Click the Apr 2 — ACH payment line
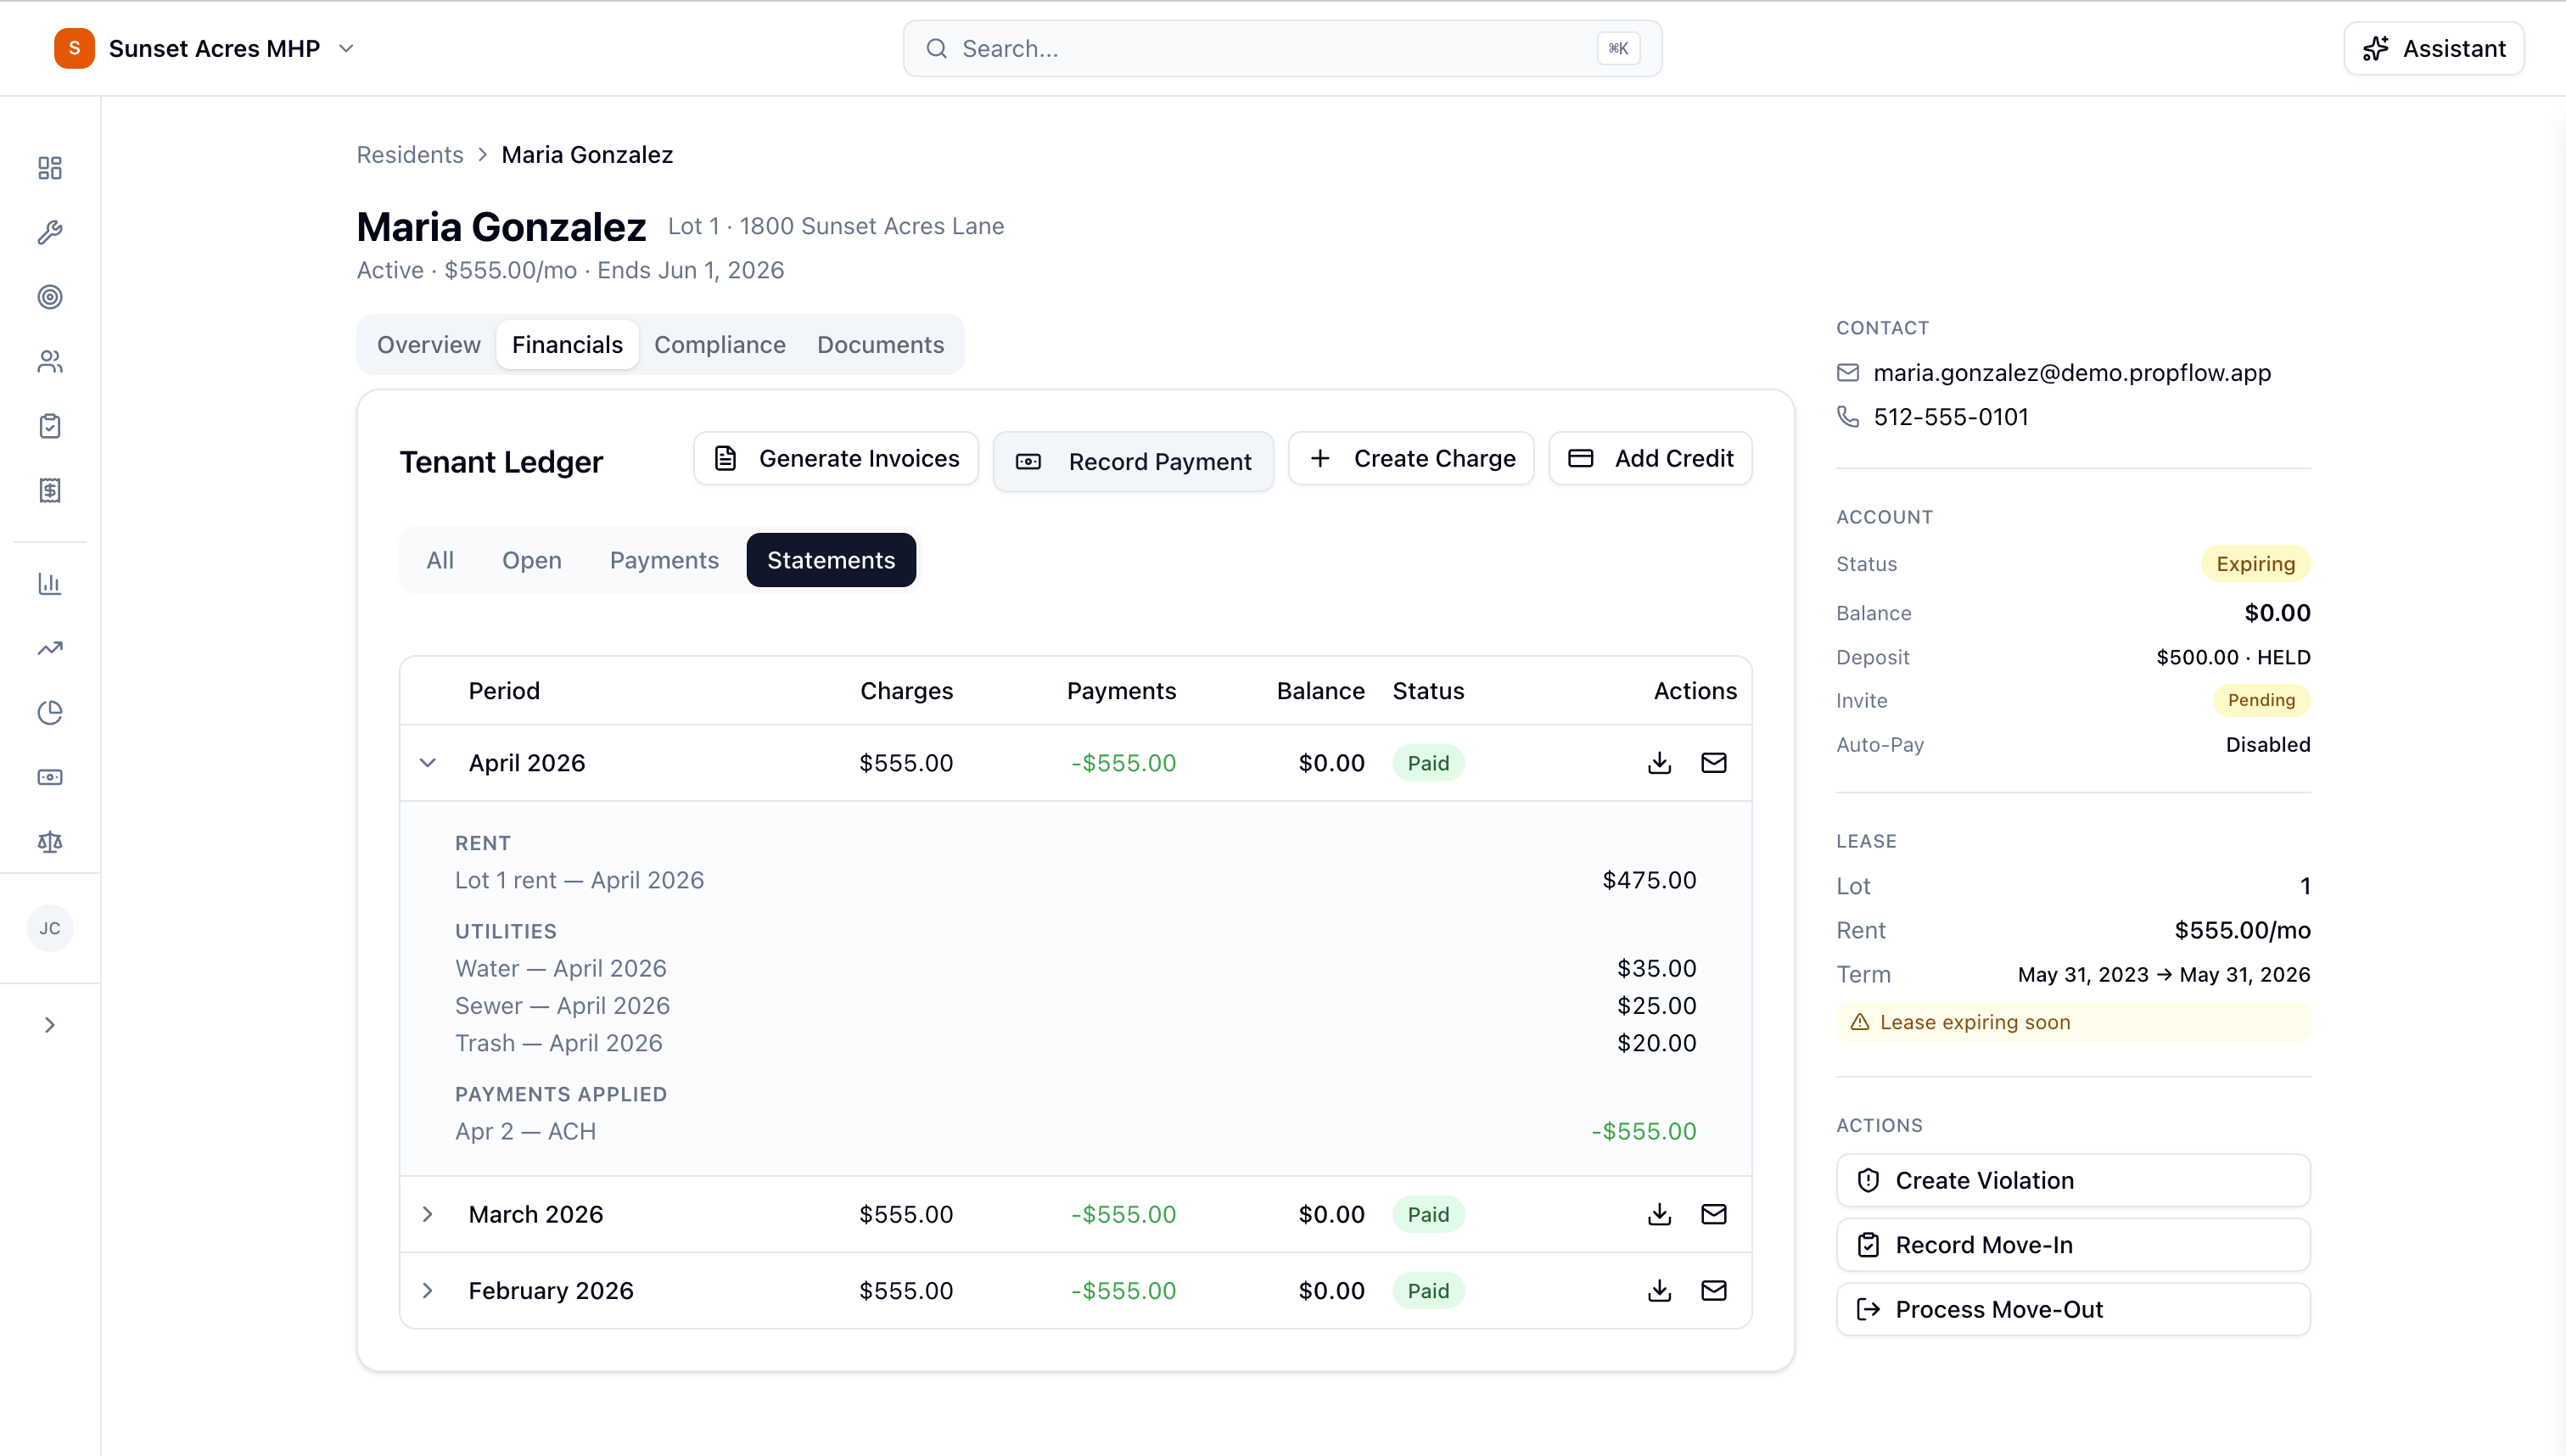 pyautogui.click(x=1075, y=1131)
